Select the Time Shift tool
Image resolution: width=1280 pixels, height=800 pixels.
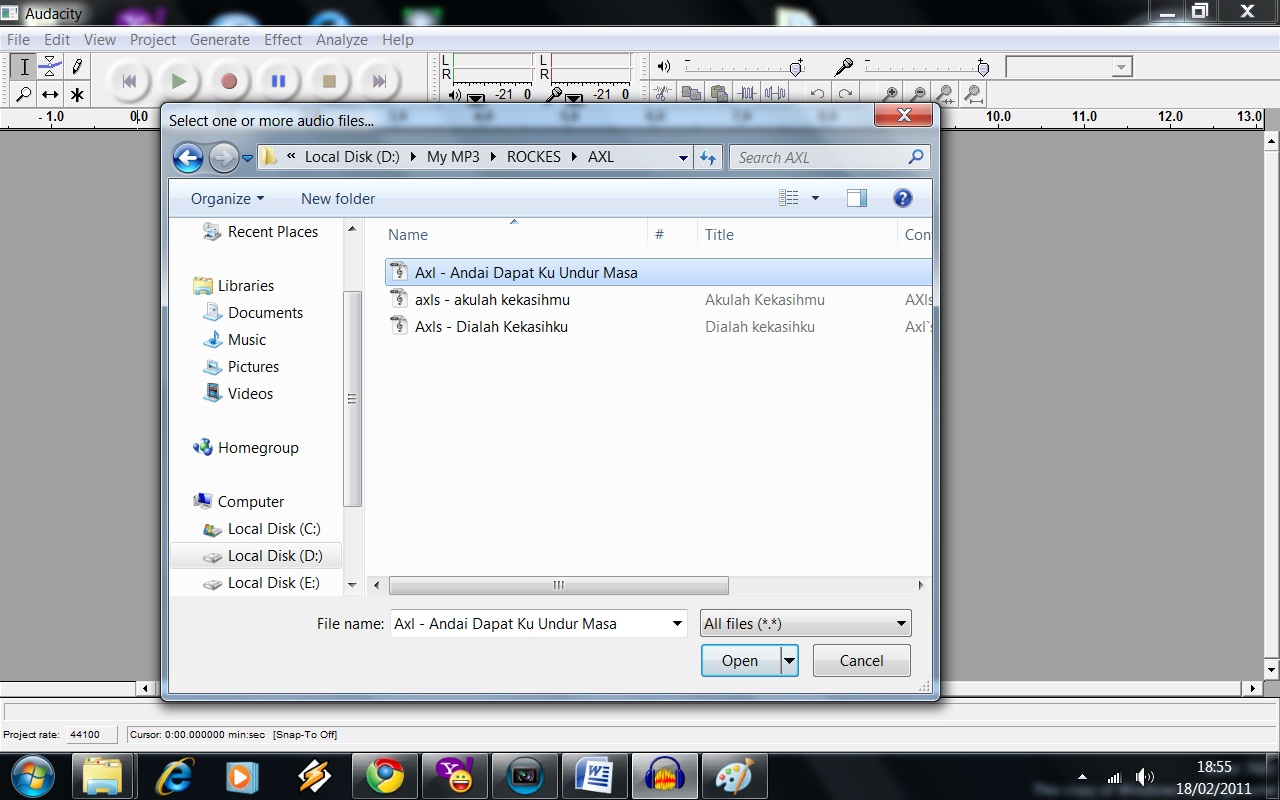click(50, 95)
